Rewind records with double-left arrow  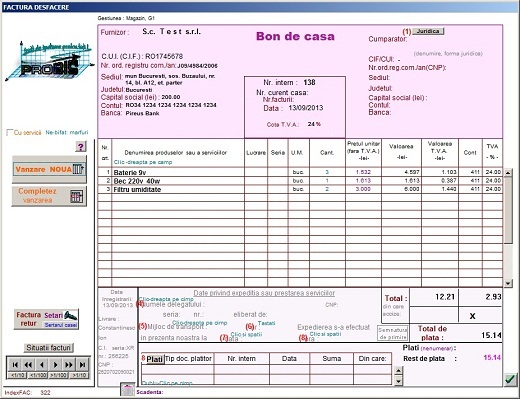[28, 365]
